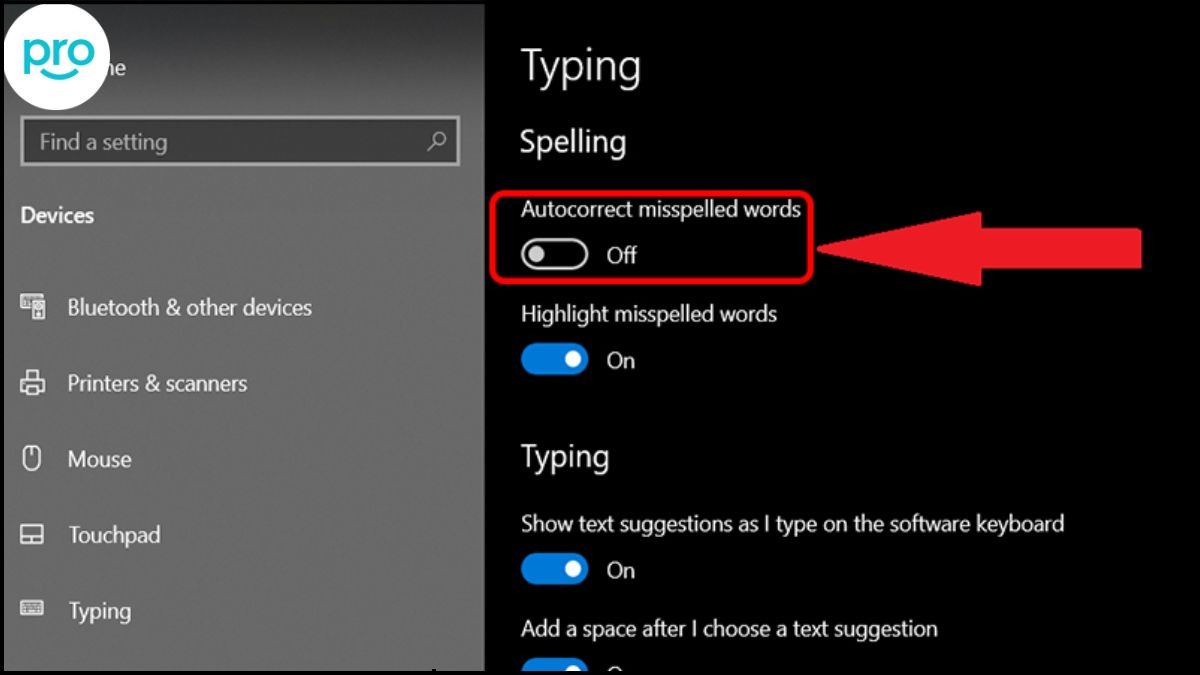The image size is (1200, 675).
Task: Click the Autocorrect misspelled words label
Action: click(x=661, y=209)
